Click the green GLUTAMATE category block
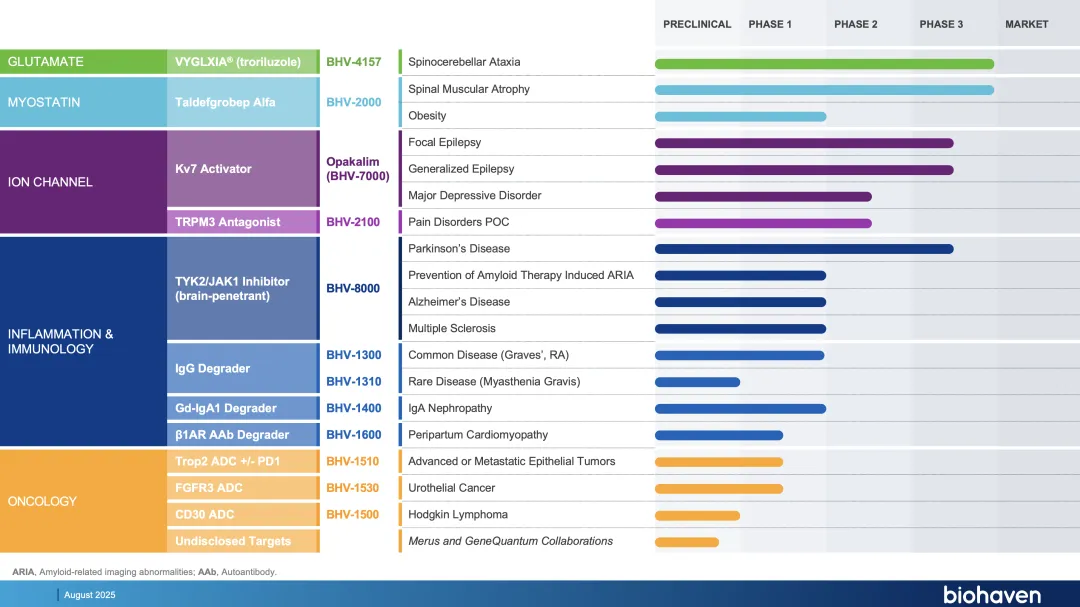This screenshot has width=1080, height=607. point(83,62)
